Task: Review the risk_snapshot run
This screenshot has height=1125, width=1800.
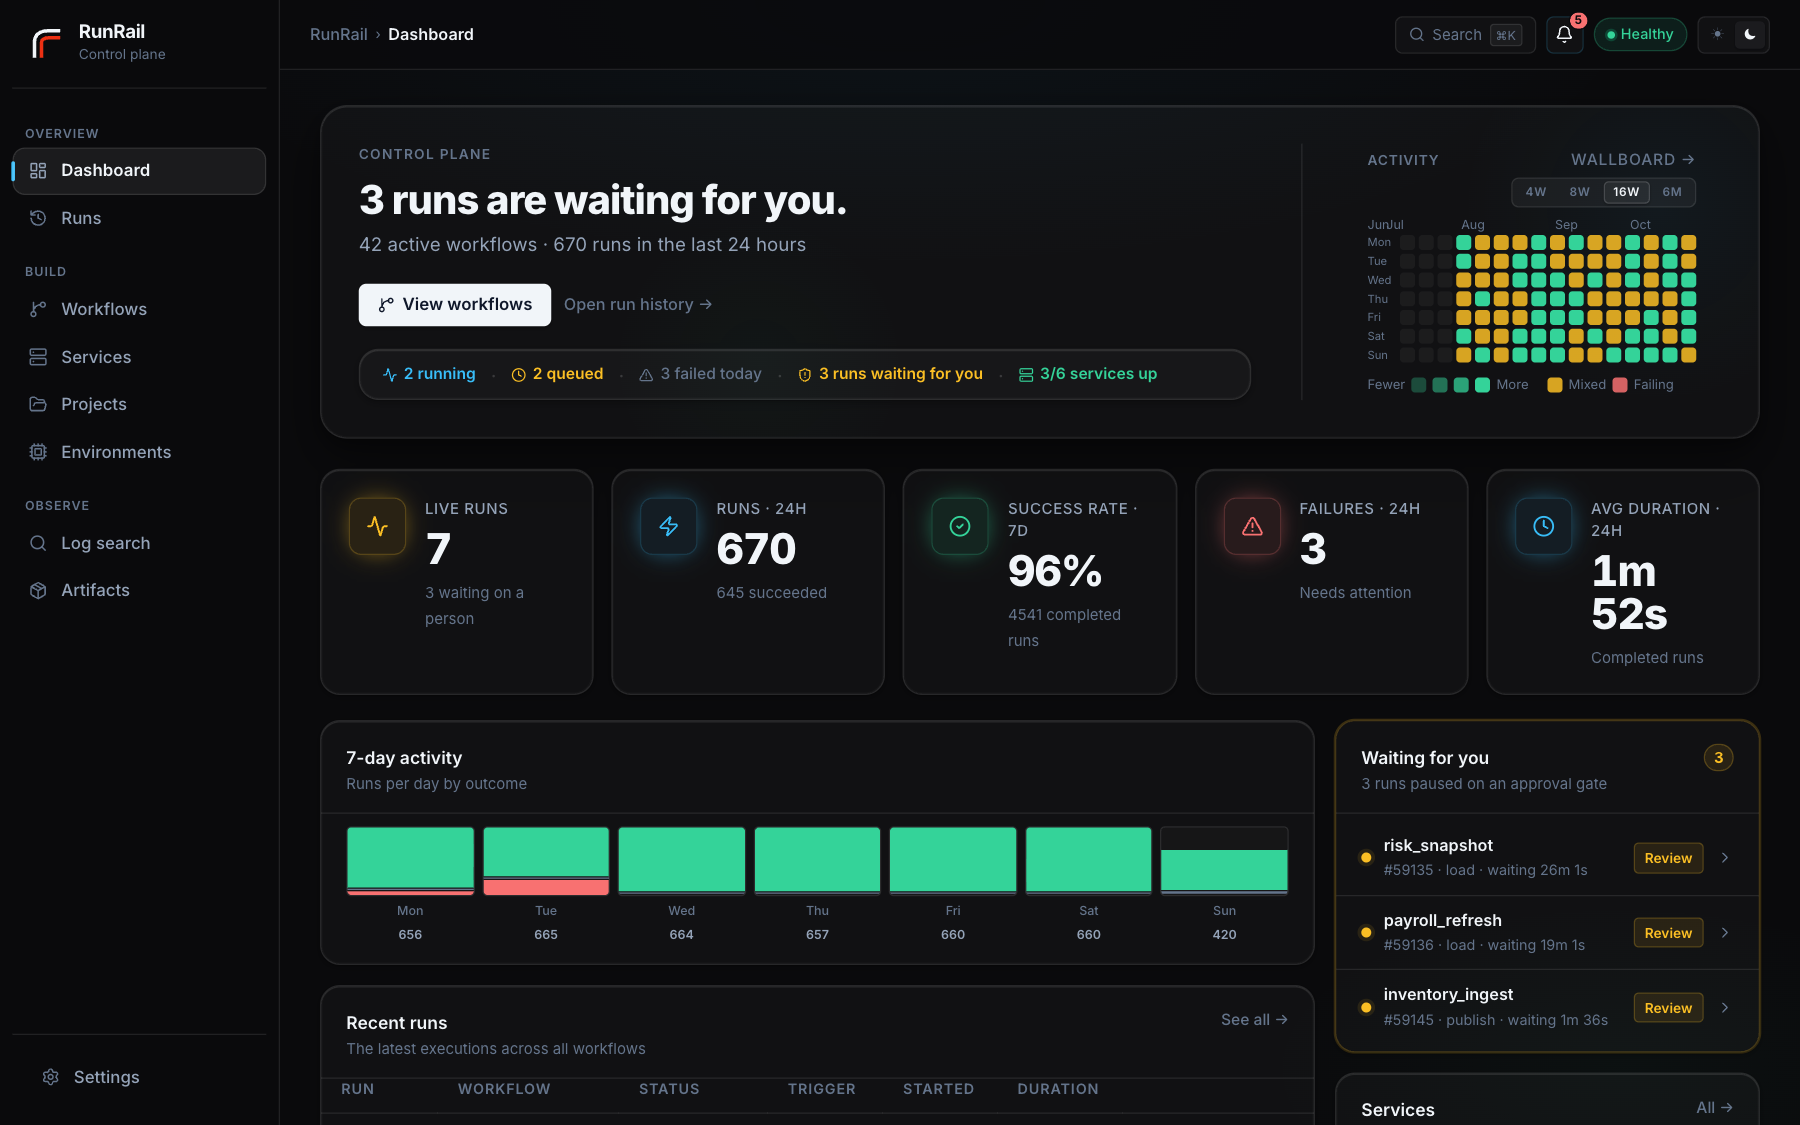Action: [1668, 858]
